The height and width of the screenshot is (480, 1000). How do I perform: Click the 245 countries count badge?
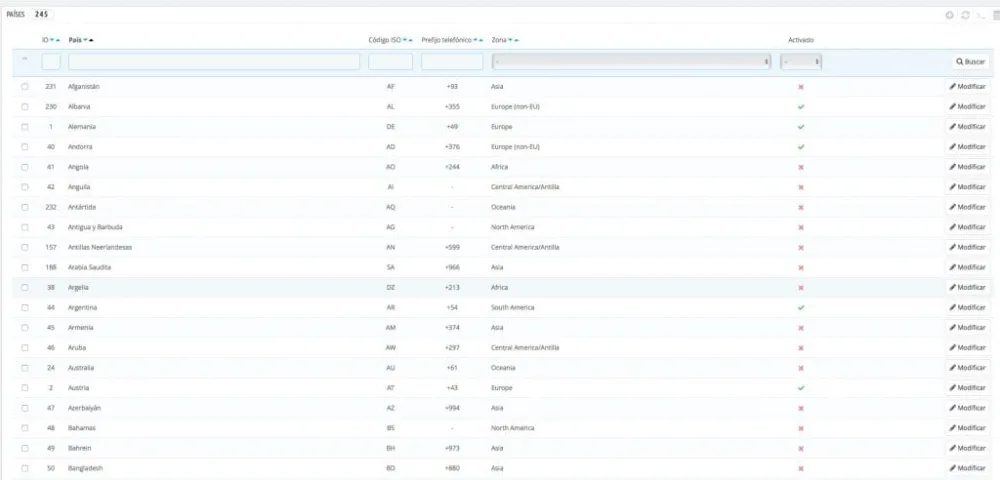(40, 14)
